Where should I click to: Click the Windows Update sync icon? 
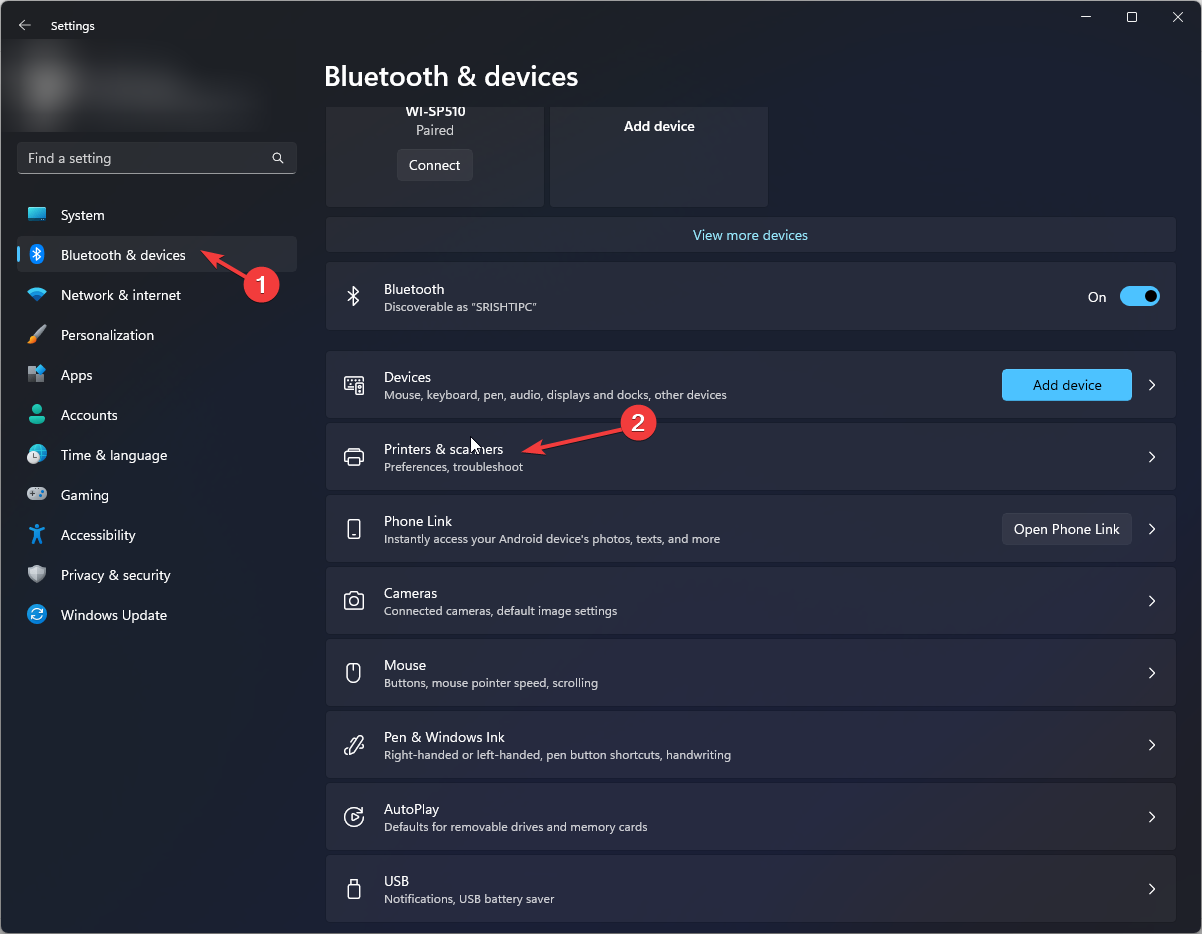pos(37,615)
